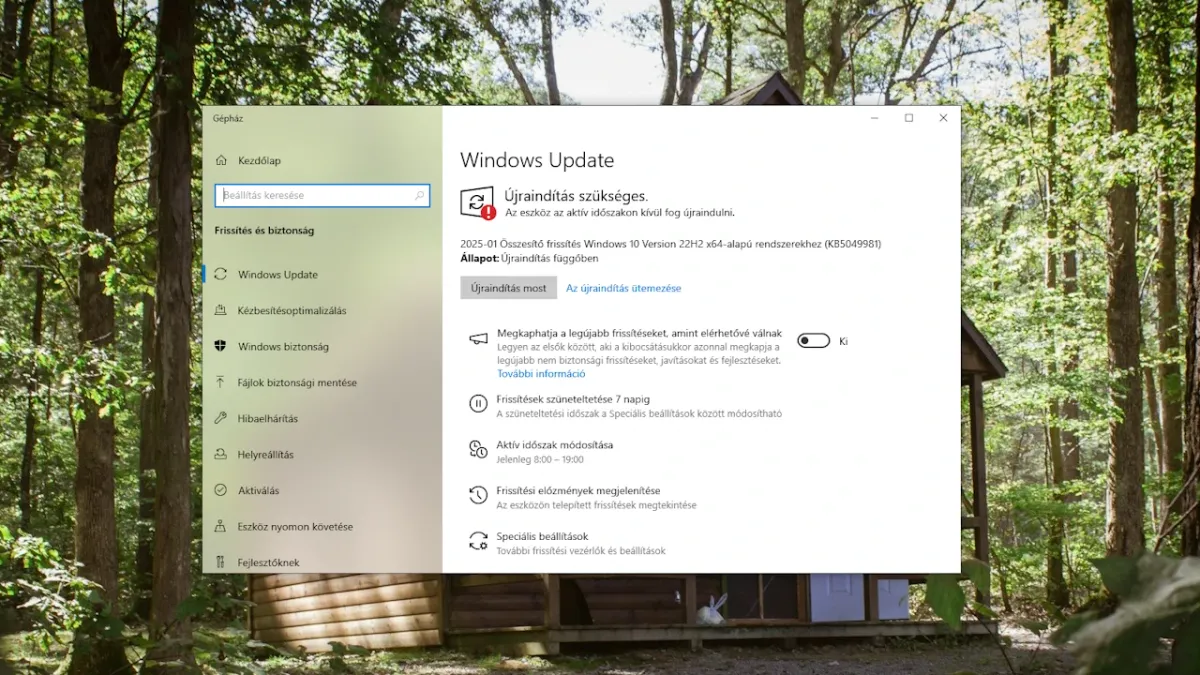Click the search magnifier icon in Beállítás keresése
Viewport: 1200px width, 675px height.
pos(420,195)
